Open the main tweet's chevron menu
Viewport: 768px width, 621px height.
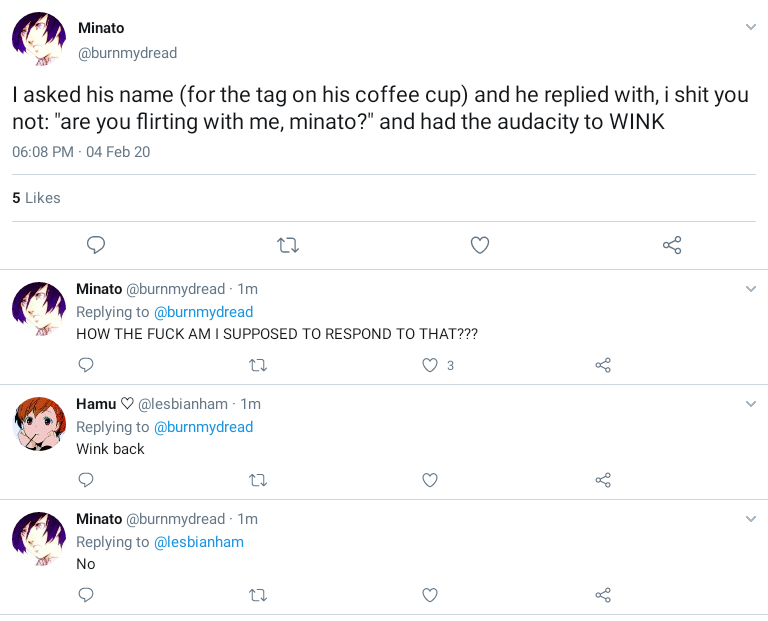pyautogui.click(x=751, y=27)
